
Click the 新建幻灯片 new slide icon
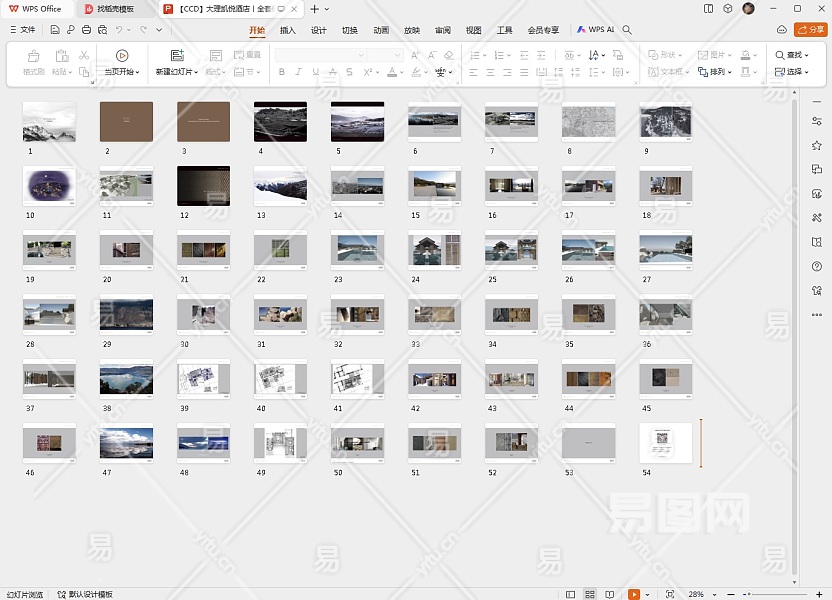tap(177, 56)
